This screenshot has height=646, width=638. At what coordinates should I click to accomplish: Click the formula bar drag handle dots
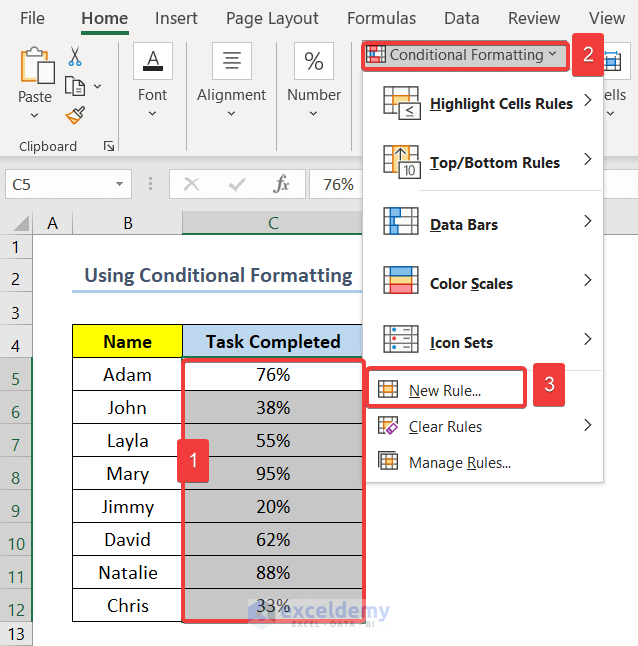click(x=150, y=184)
